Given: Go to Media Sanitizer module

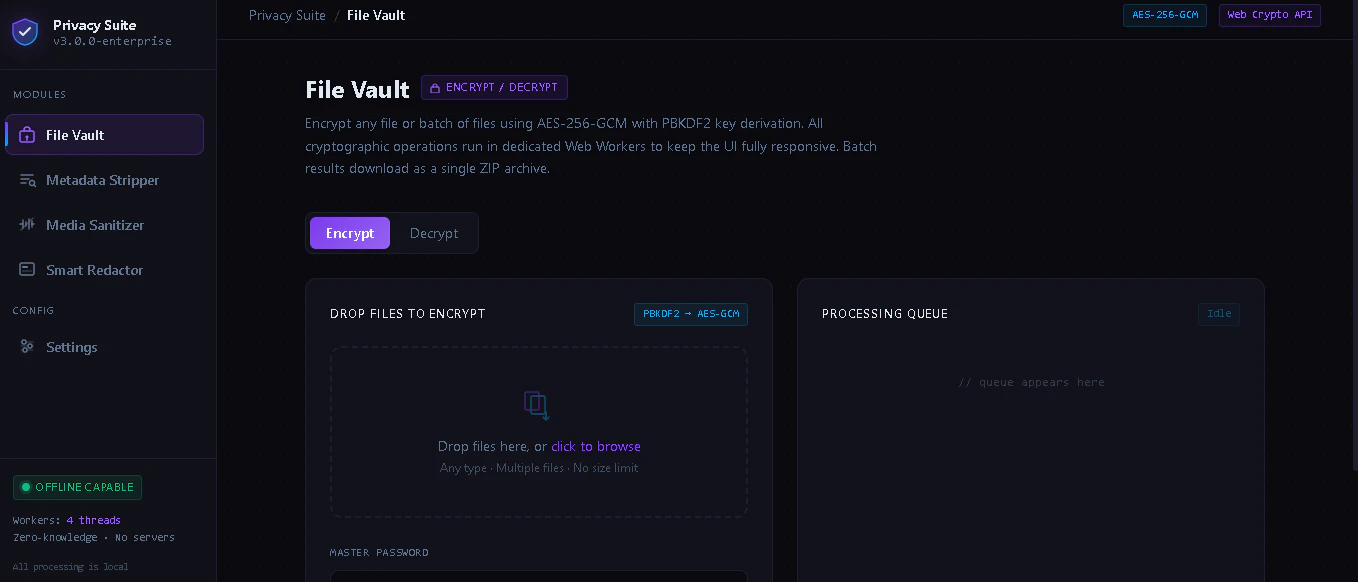Looking at the screenshot, I should point(105,225).
